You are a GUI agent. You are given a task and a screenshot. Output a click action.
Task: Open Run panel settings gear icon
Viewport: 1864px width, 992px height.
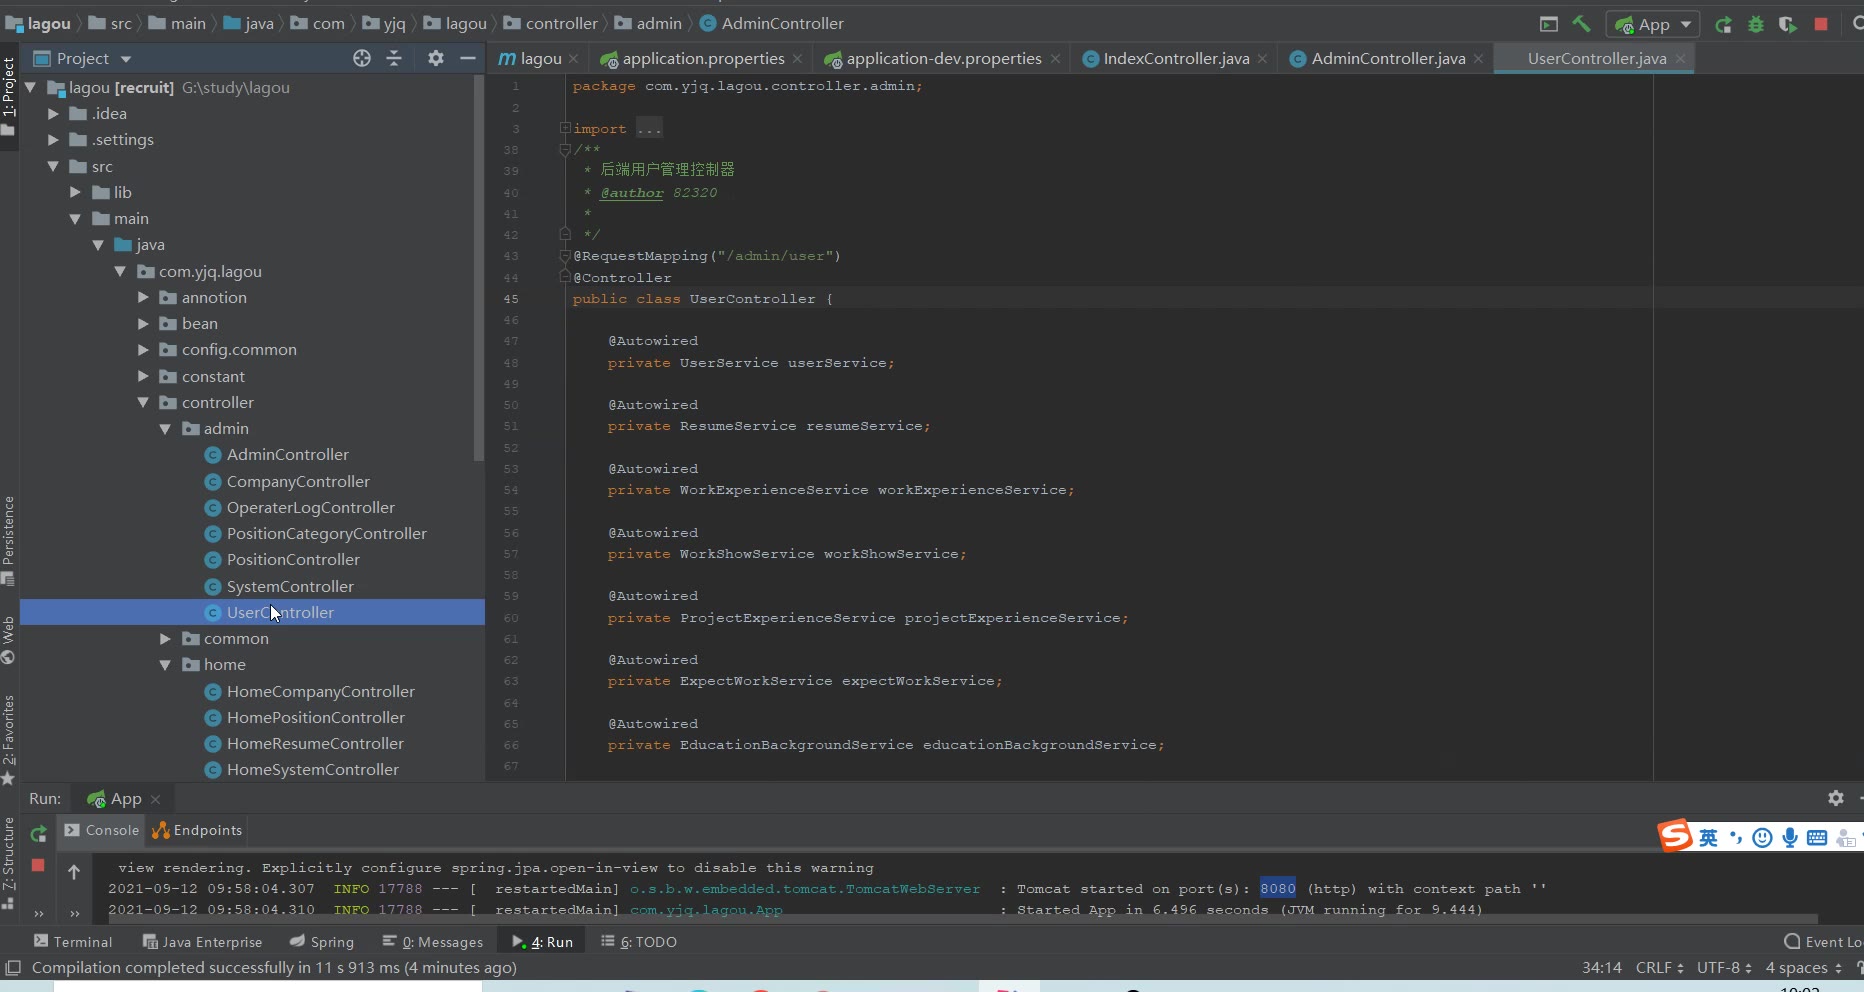pyautogui.click(x=1835, y=798)
